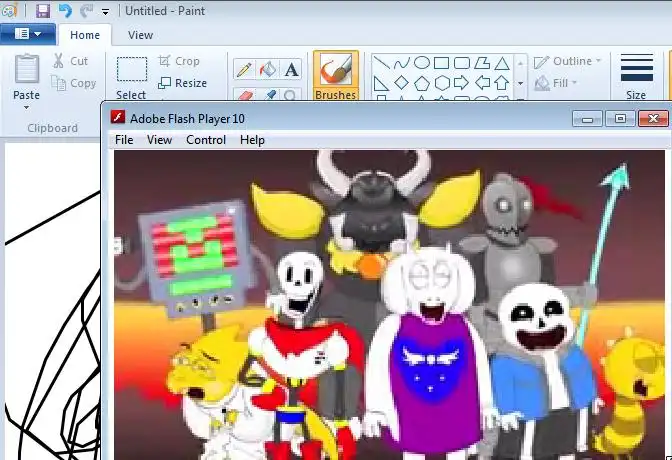Image resolution: width=672 pixels, height=460 pixels.
Task: Select the Fill with color bucket tool
Action: [268, 69]
